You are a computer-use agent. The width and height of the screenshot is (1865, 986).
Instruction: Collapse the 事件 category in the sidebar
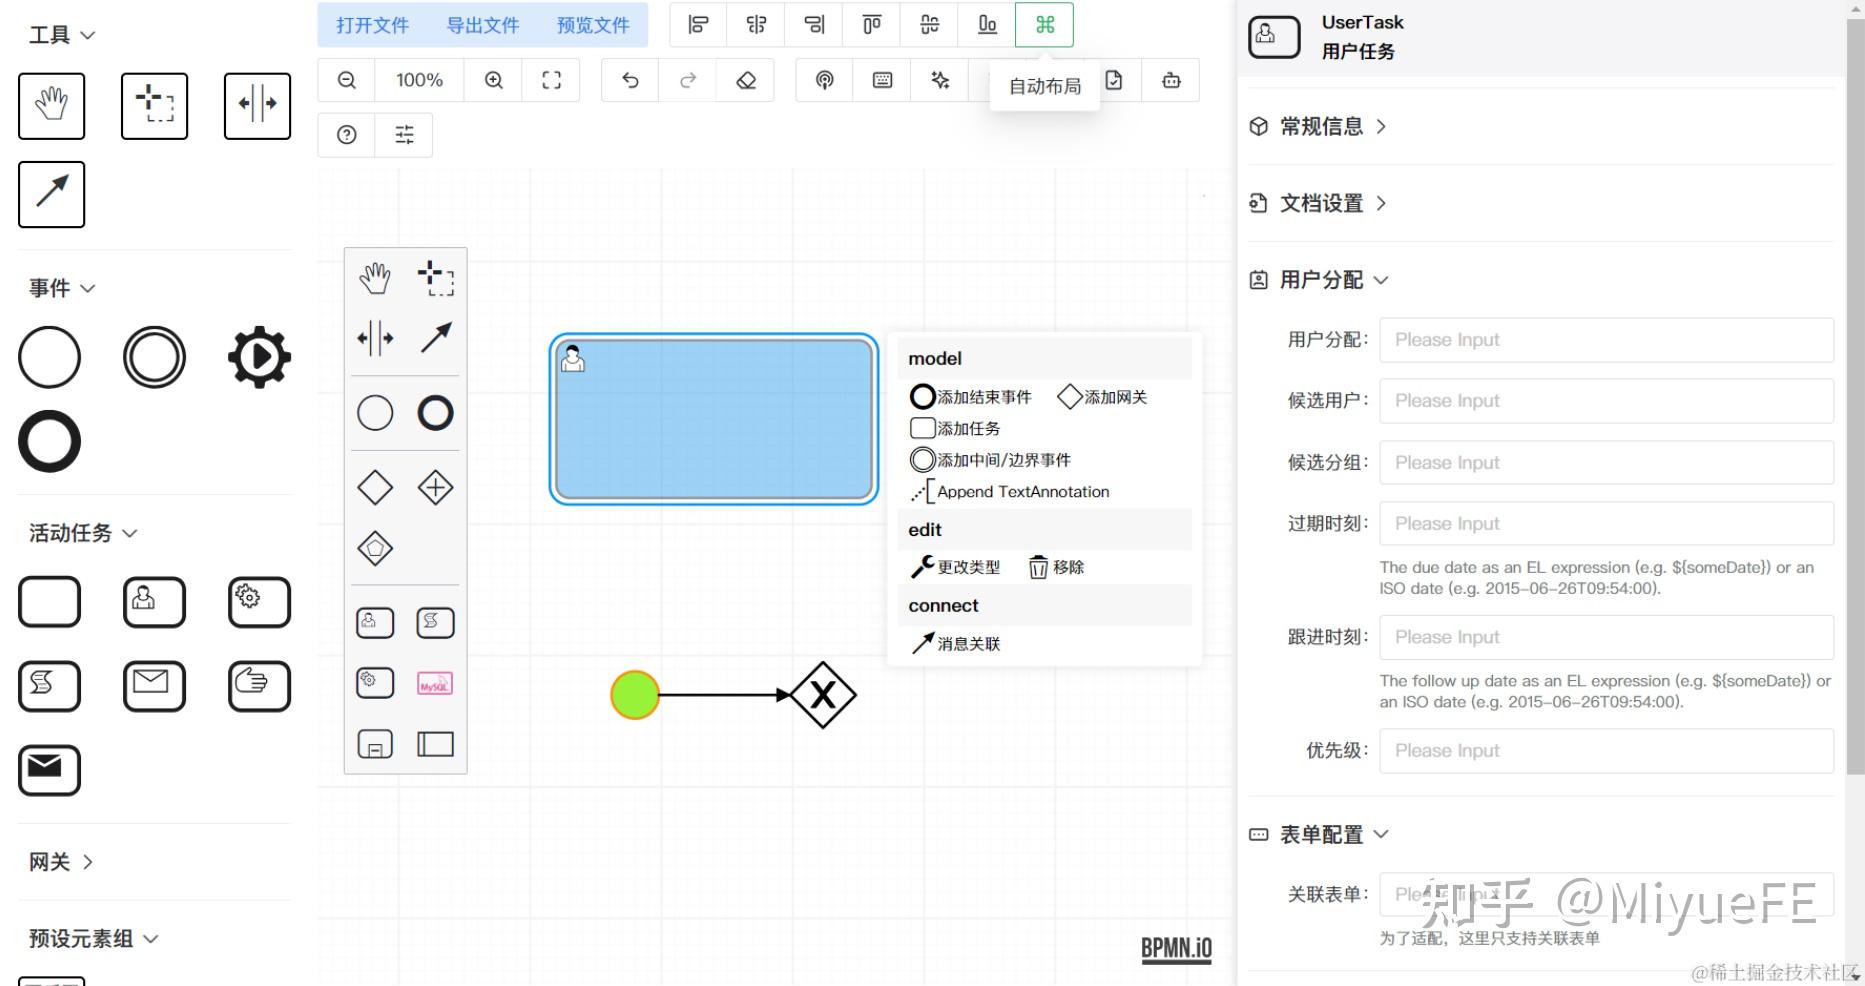coord(58,288)
